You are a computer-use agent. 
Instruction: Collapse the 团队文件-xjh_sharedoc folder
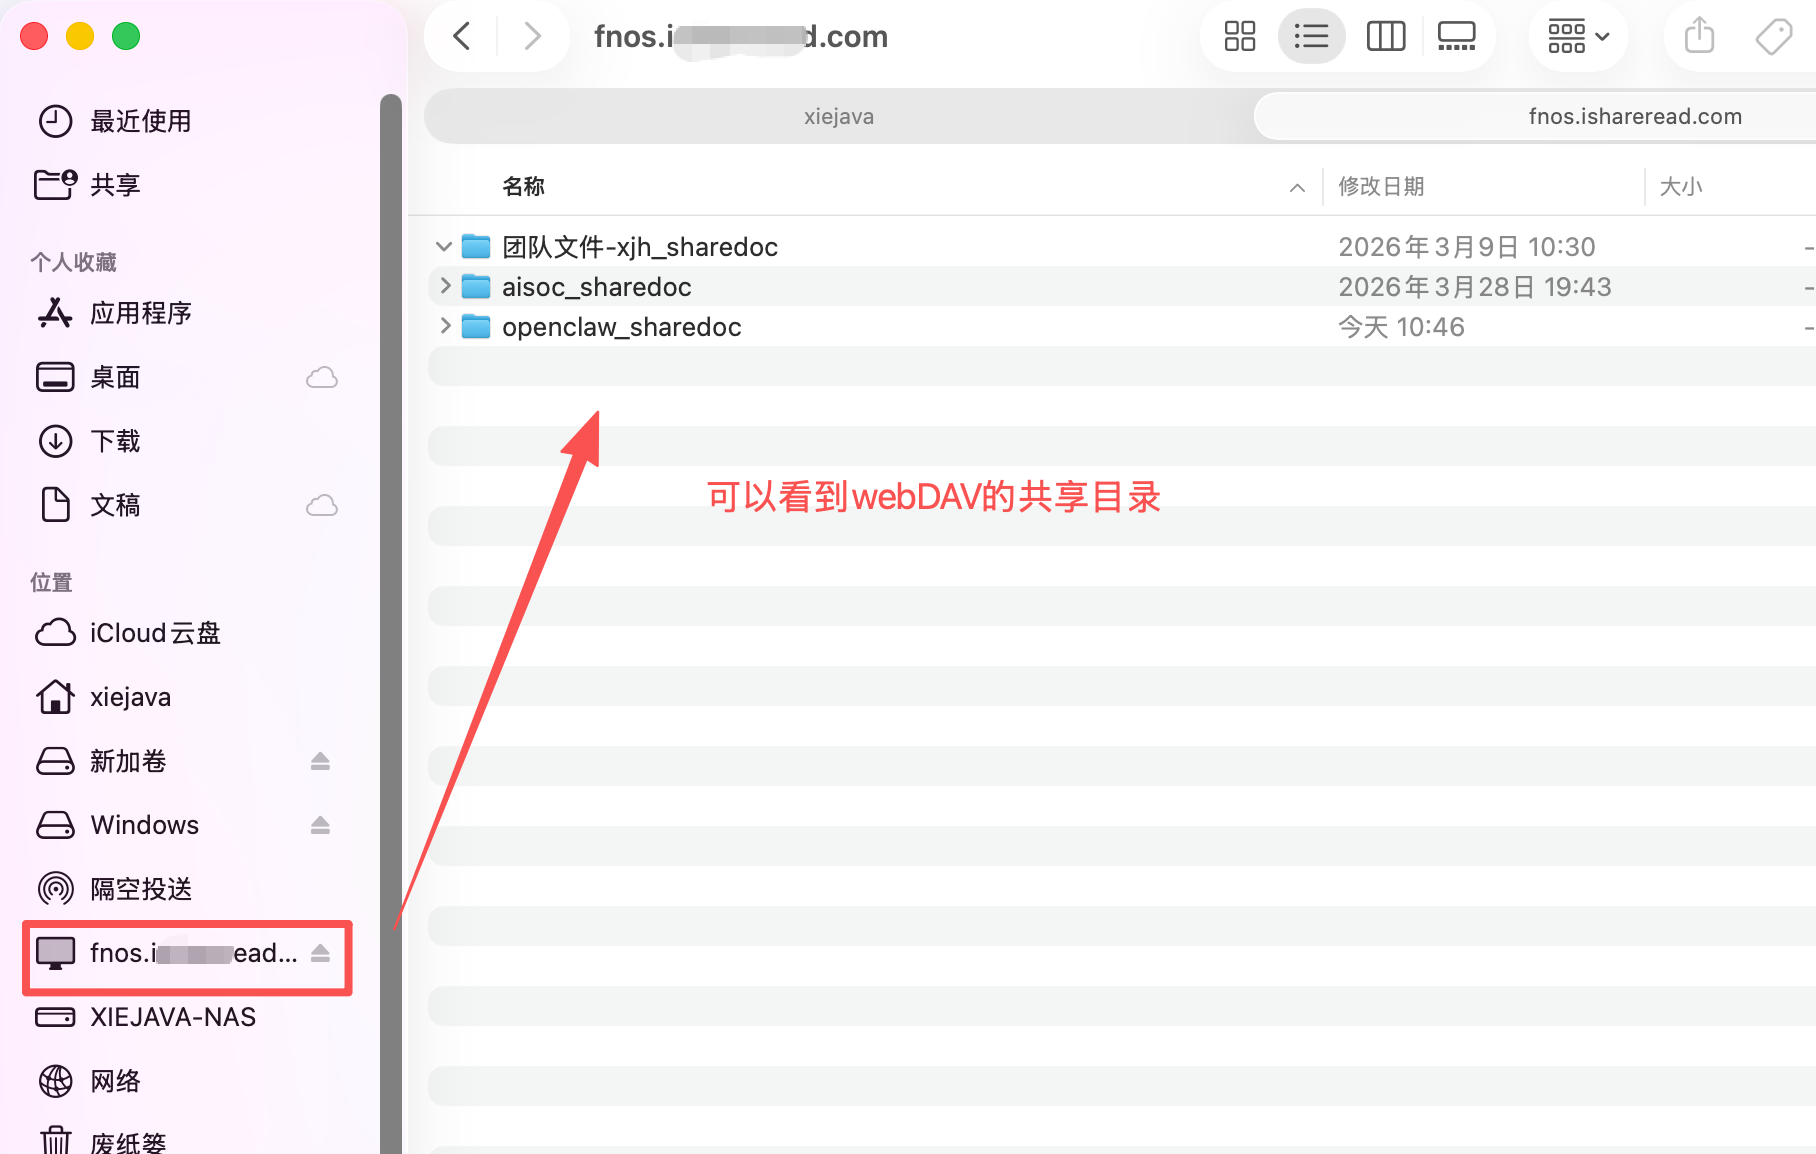click(x=443, y=246)
